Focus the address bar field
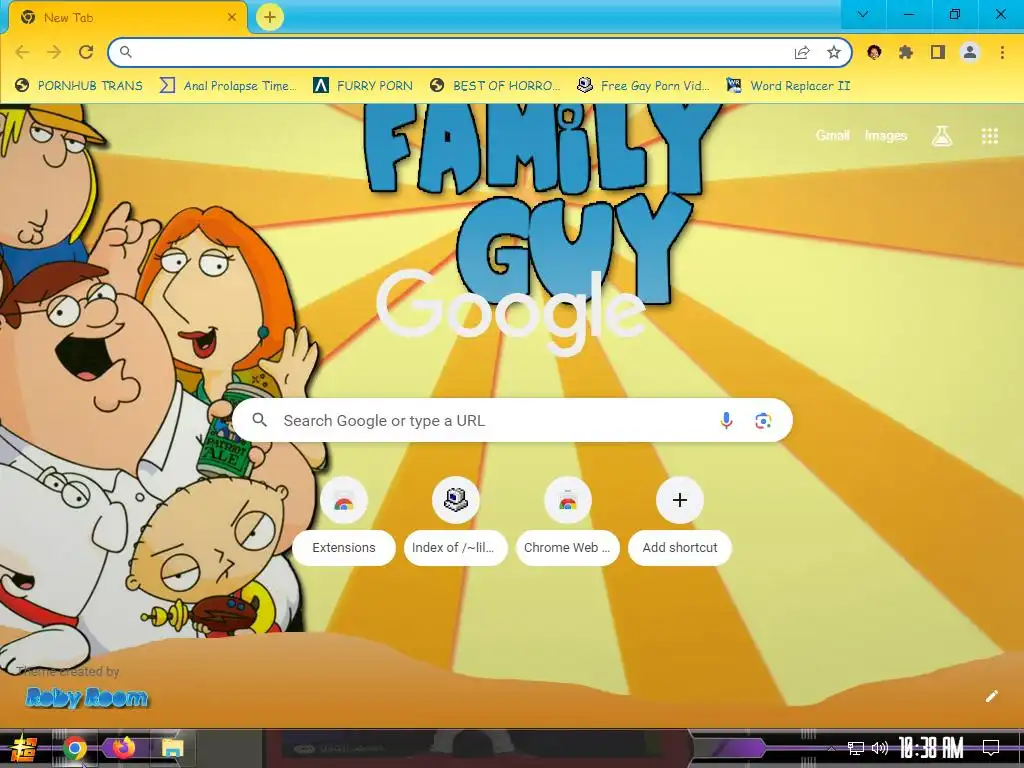Viewport: 1024px width, 768px height. click(x=480, y=52)
